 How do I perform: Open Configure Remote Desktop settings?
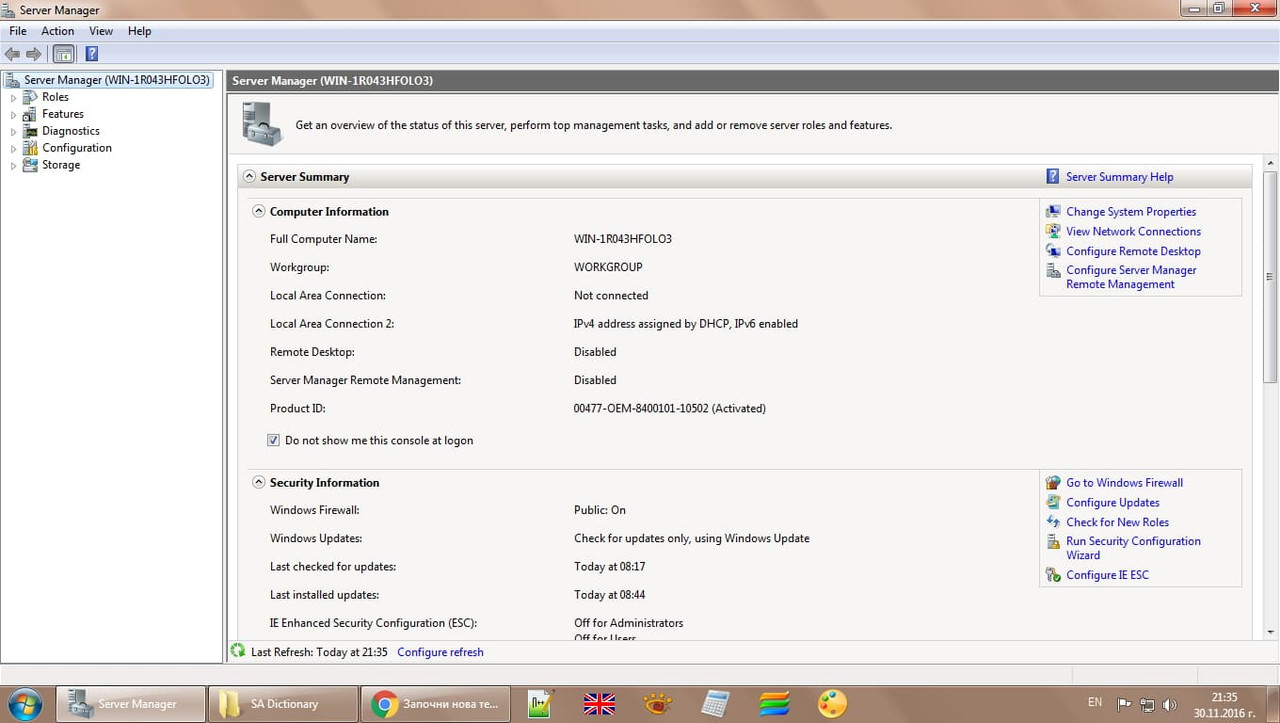pyautogui.click(x=1133, y=251)
